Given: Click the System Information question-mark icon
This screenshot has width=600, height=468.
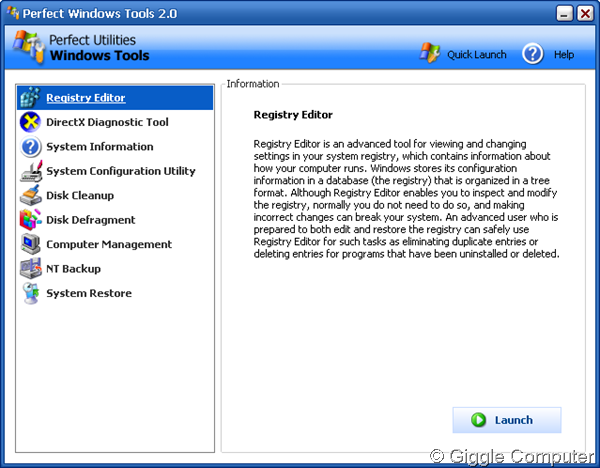Looking at the screenshot, I should pos(30,147).
